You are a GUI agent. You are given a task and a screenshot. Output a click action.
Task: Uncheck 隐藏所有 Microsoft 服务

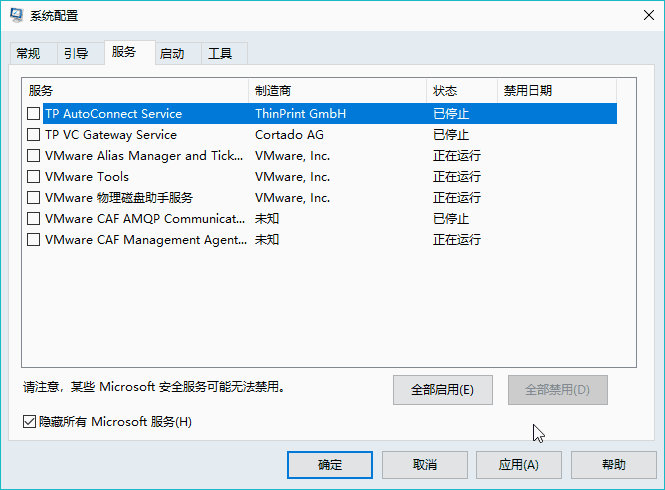(29, 422)
